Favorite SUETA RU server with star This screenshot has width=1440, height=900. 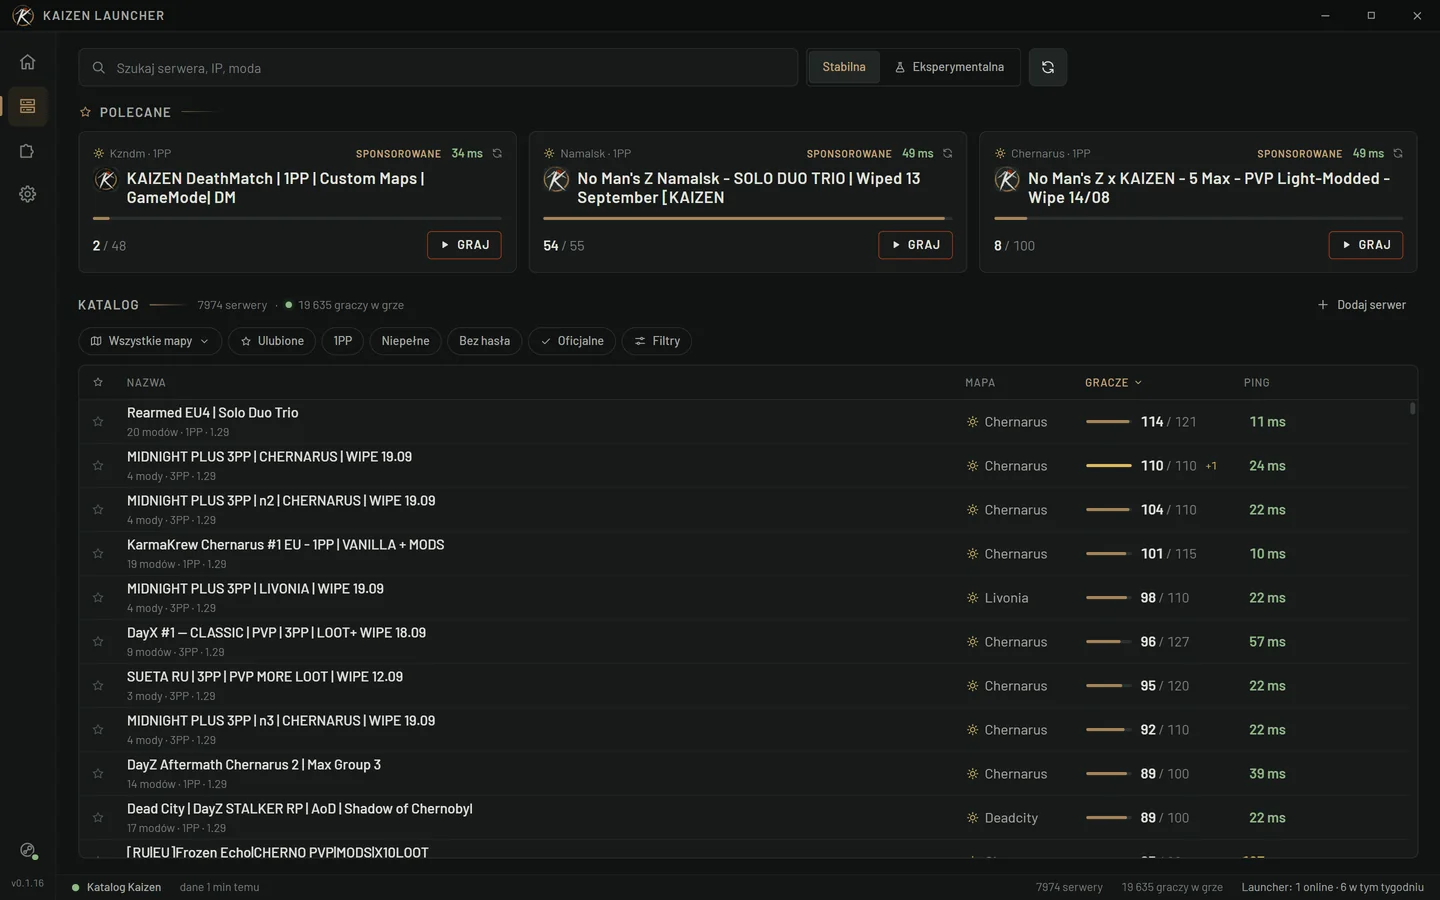coord(98,686)
